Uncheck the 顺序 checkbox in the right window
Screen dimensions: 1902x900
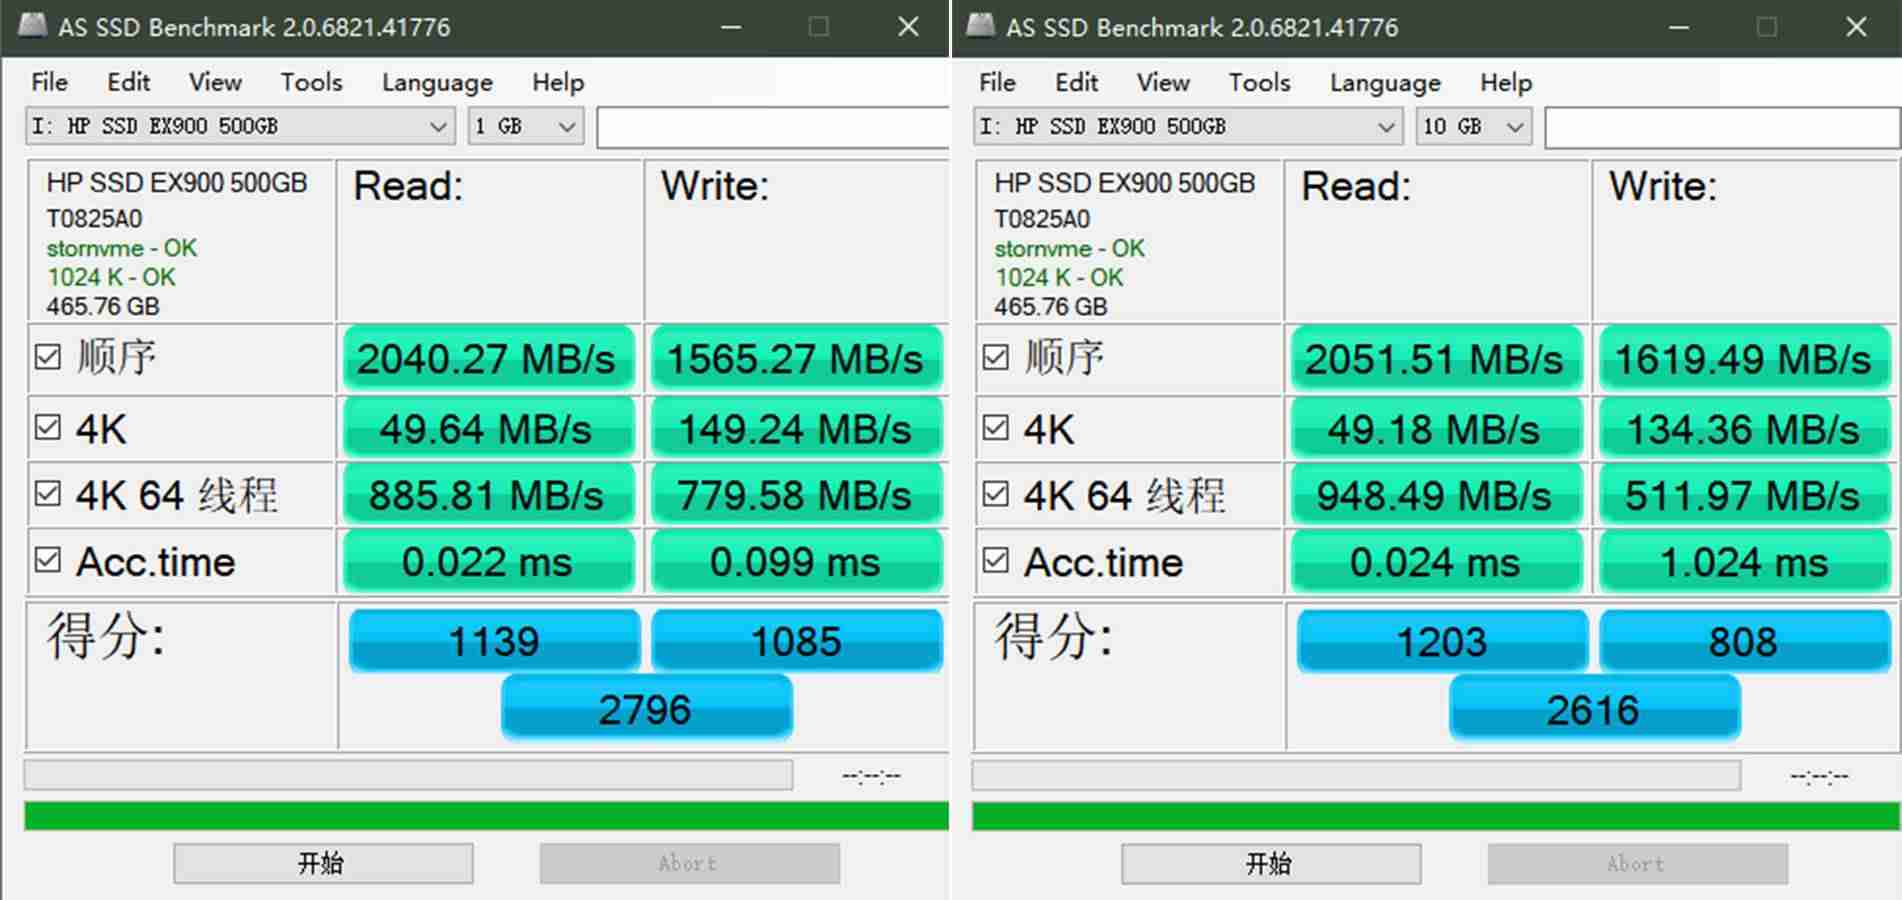click(996, 357)
